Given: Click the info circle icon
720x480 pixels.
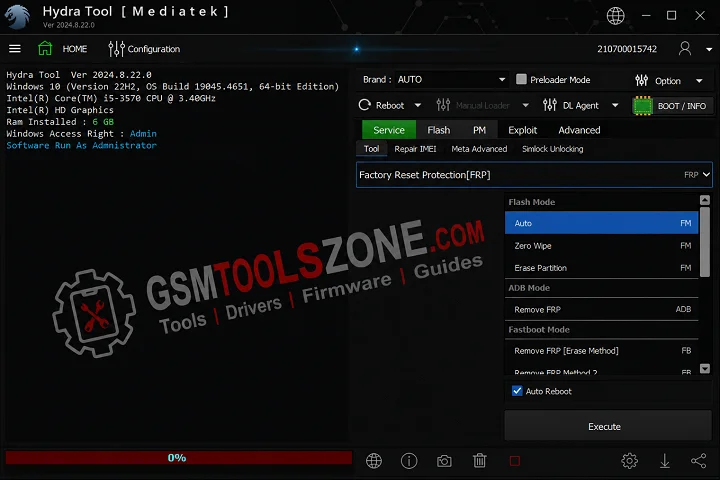Looking at the screenshot, I should click(x=409, y=461).
